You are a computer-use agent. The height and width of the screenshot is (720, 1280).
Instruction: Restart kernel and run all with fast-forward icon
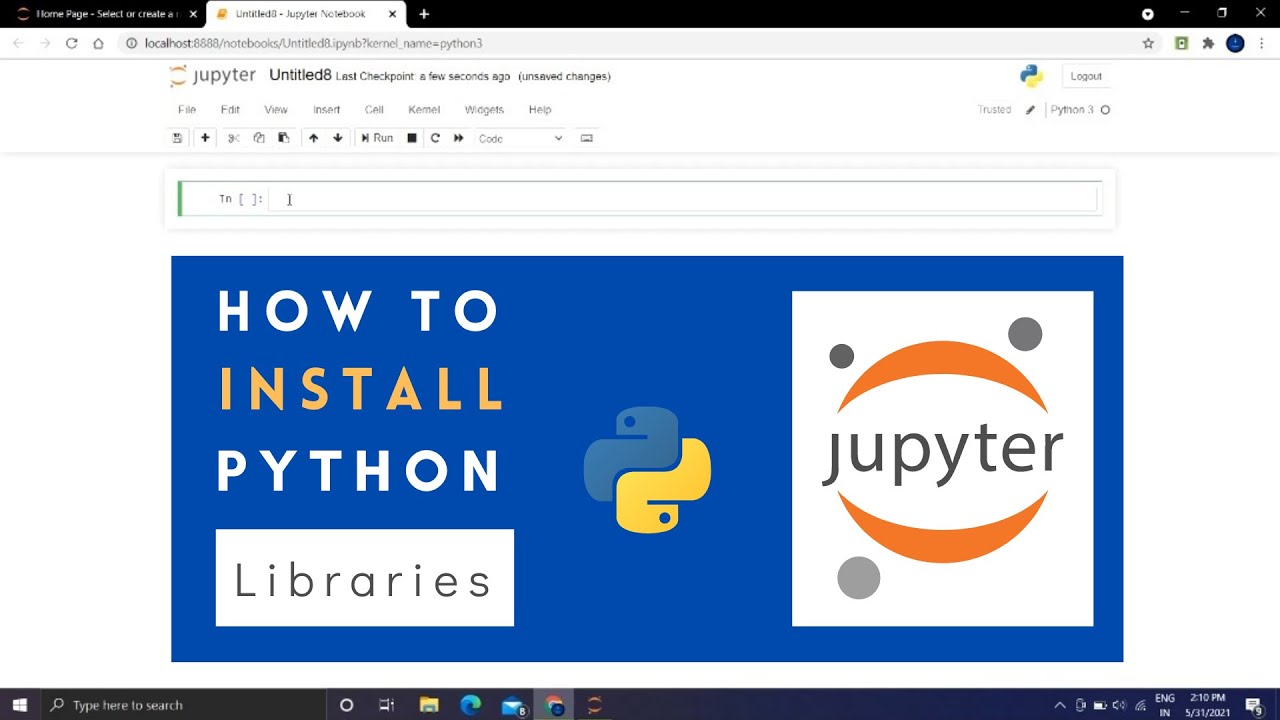tap(459, 138)
